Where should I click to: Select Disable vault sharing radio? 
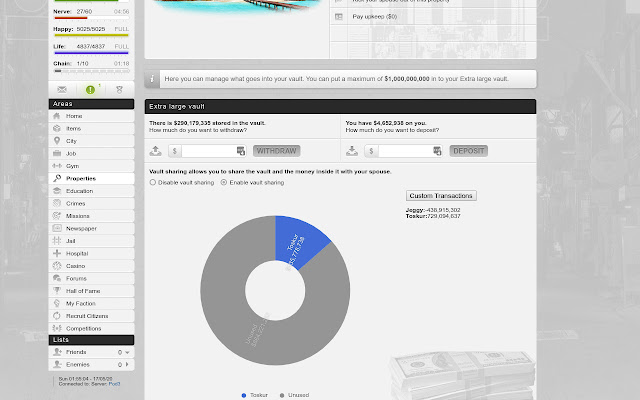click(153, 182)
